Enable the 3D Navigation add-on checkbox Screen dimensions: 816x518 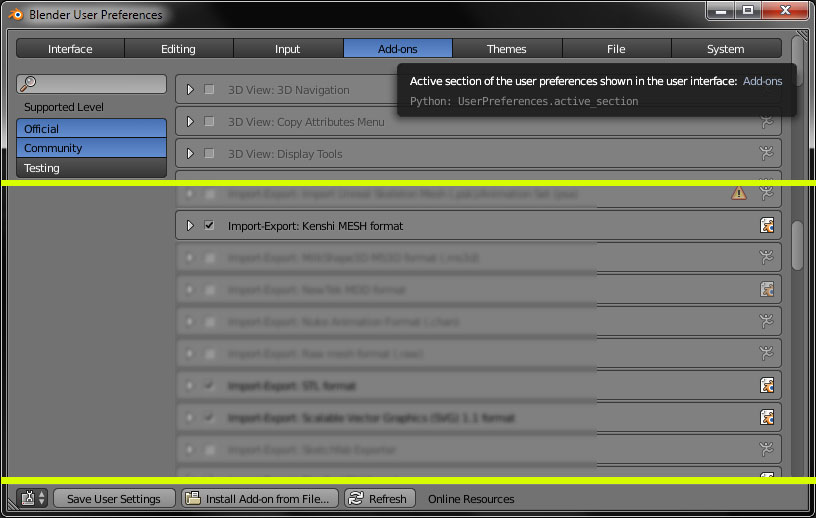(209, 90)
